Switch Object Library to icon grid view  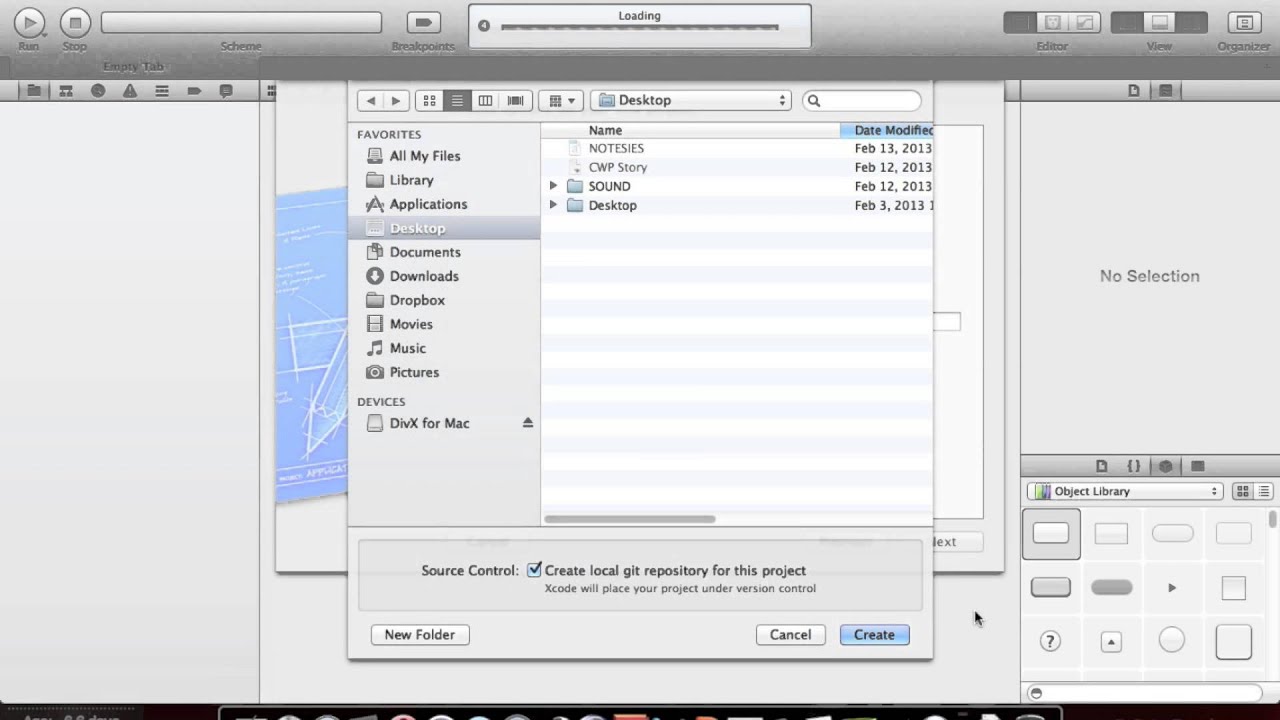[x=1243, y=491]
